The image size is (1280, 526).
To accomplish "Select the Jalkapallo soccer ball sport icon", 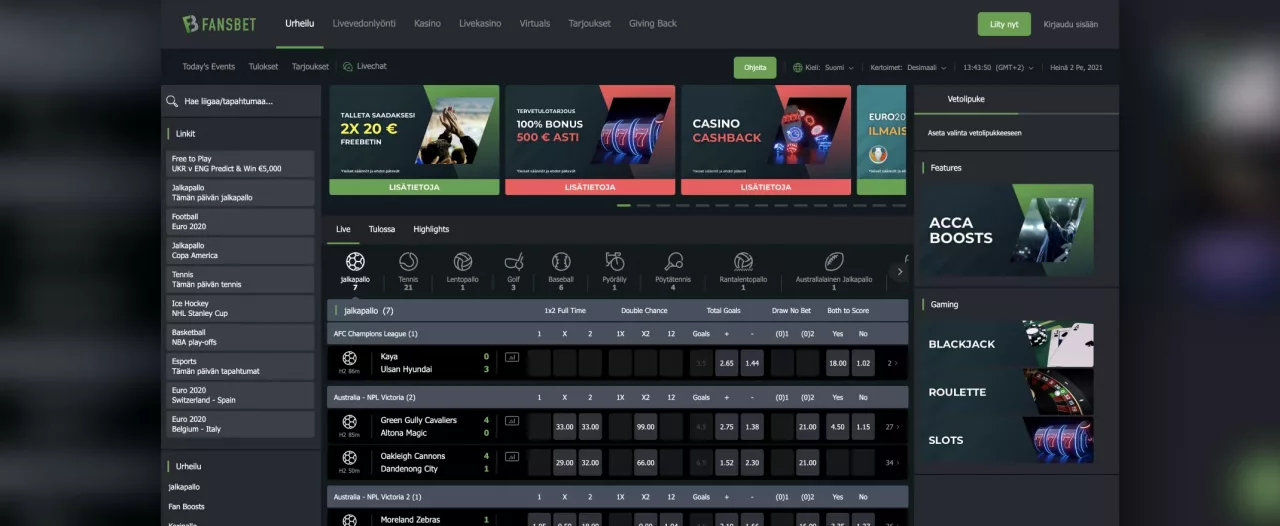I will click(355, 262).
